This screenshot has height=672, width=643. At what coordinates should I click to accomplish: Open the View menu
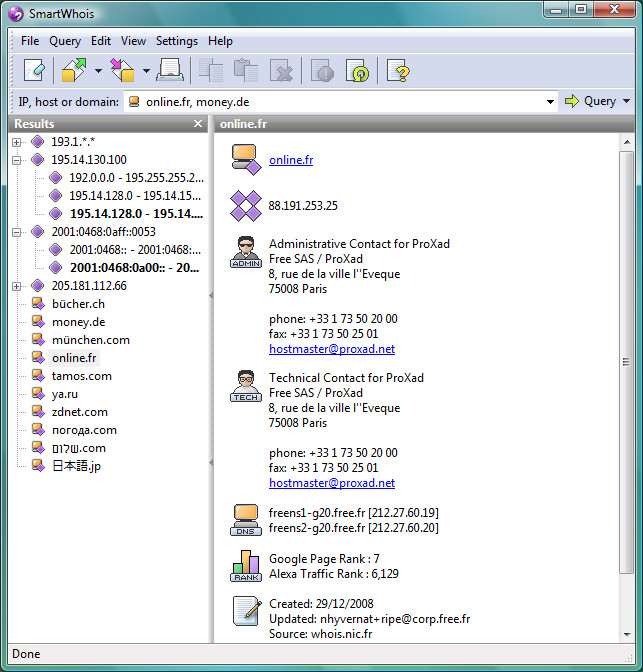(133, 41)
